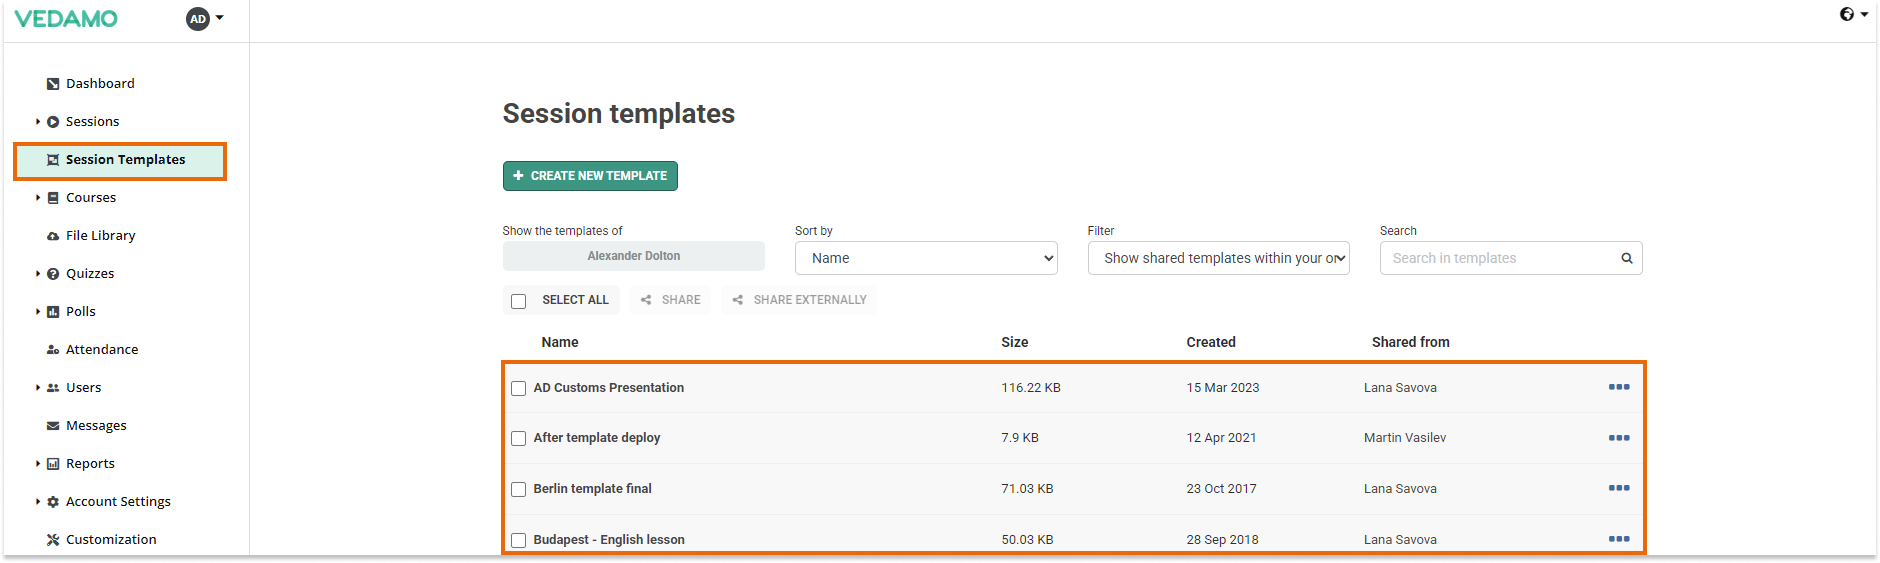Open the Berlin template final link
This screenshot has width=1880, height=563.
click(592, 489)
